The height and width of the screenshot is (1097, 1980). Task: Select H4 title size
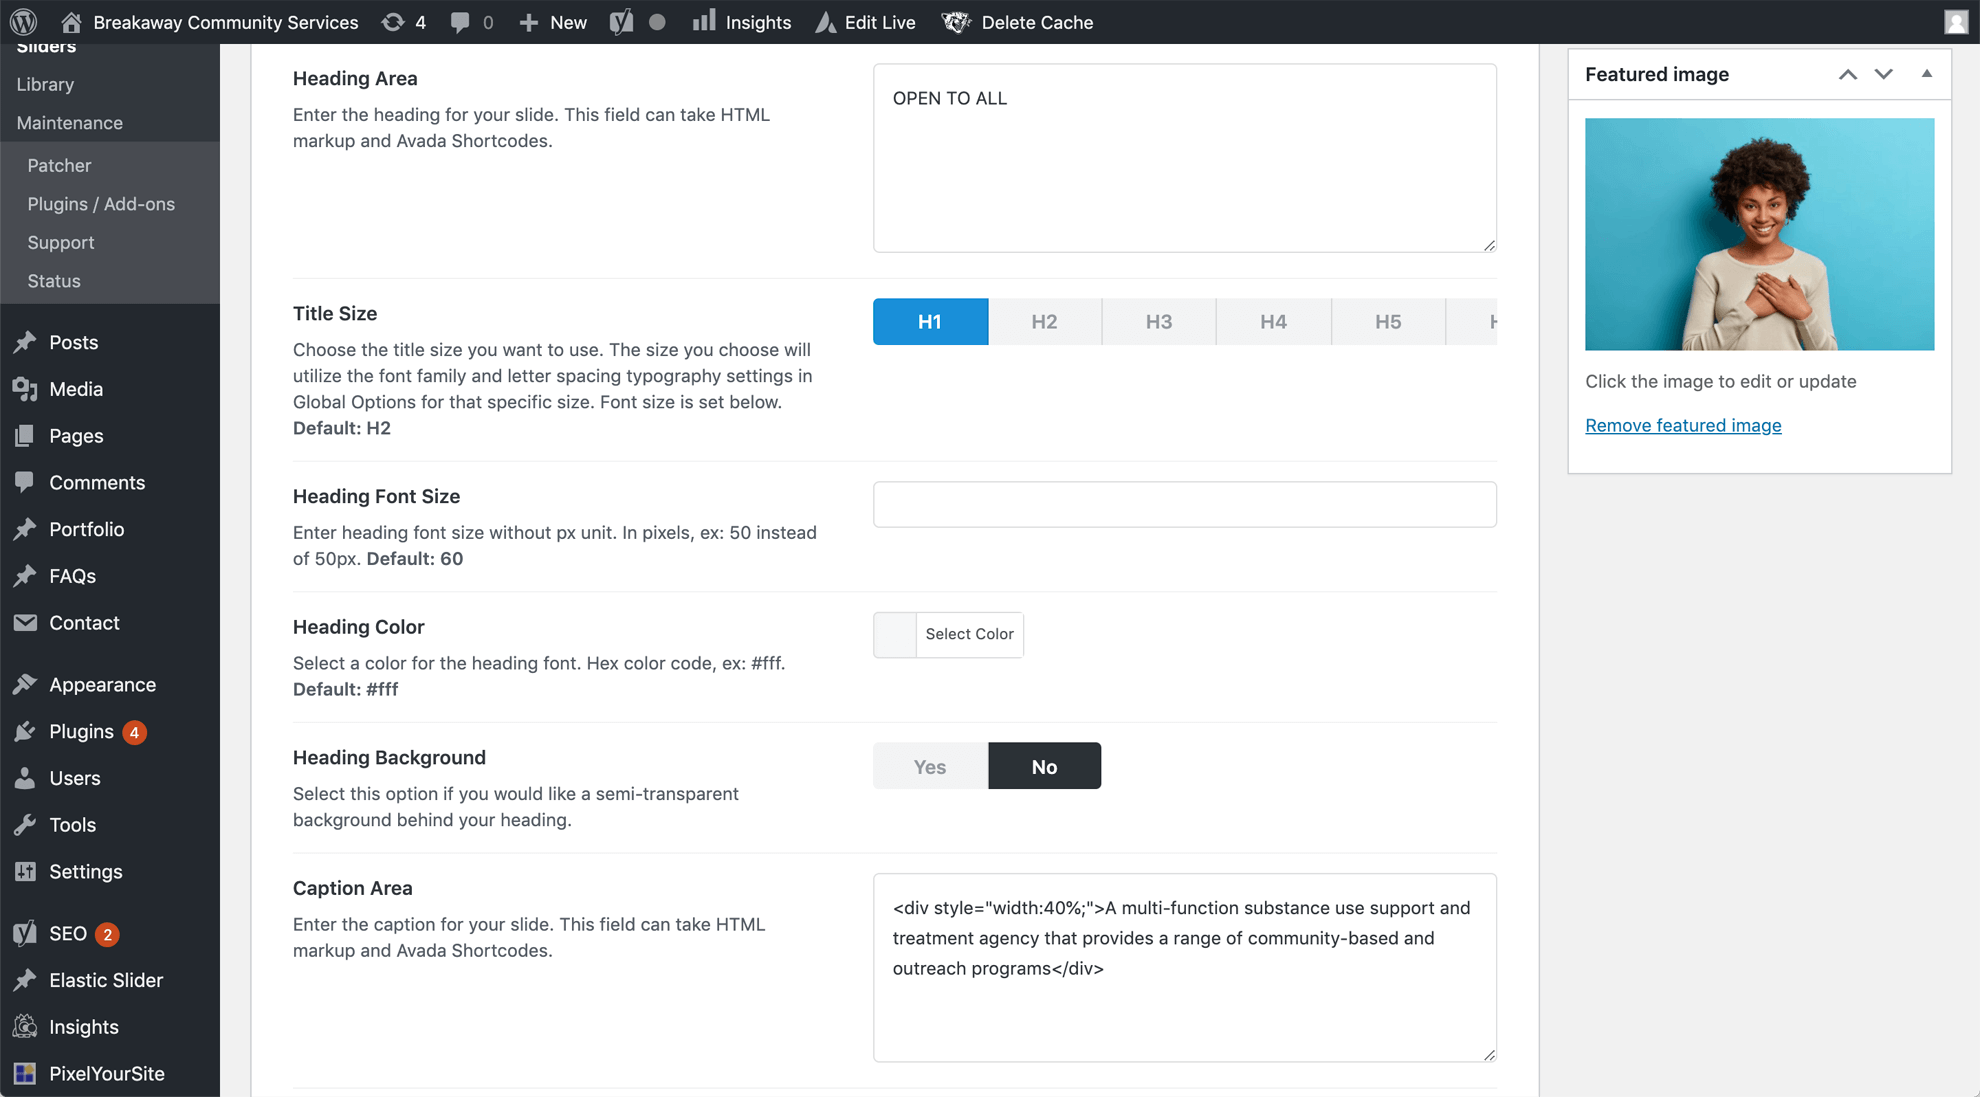(1273, 322)
